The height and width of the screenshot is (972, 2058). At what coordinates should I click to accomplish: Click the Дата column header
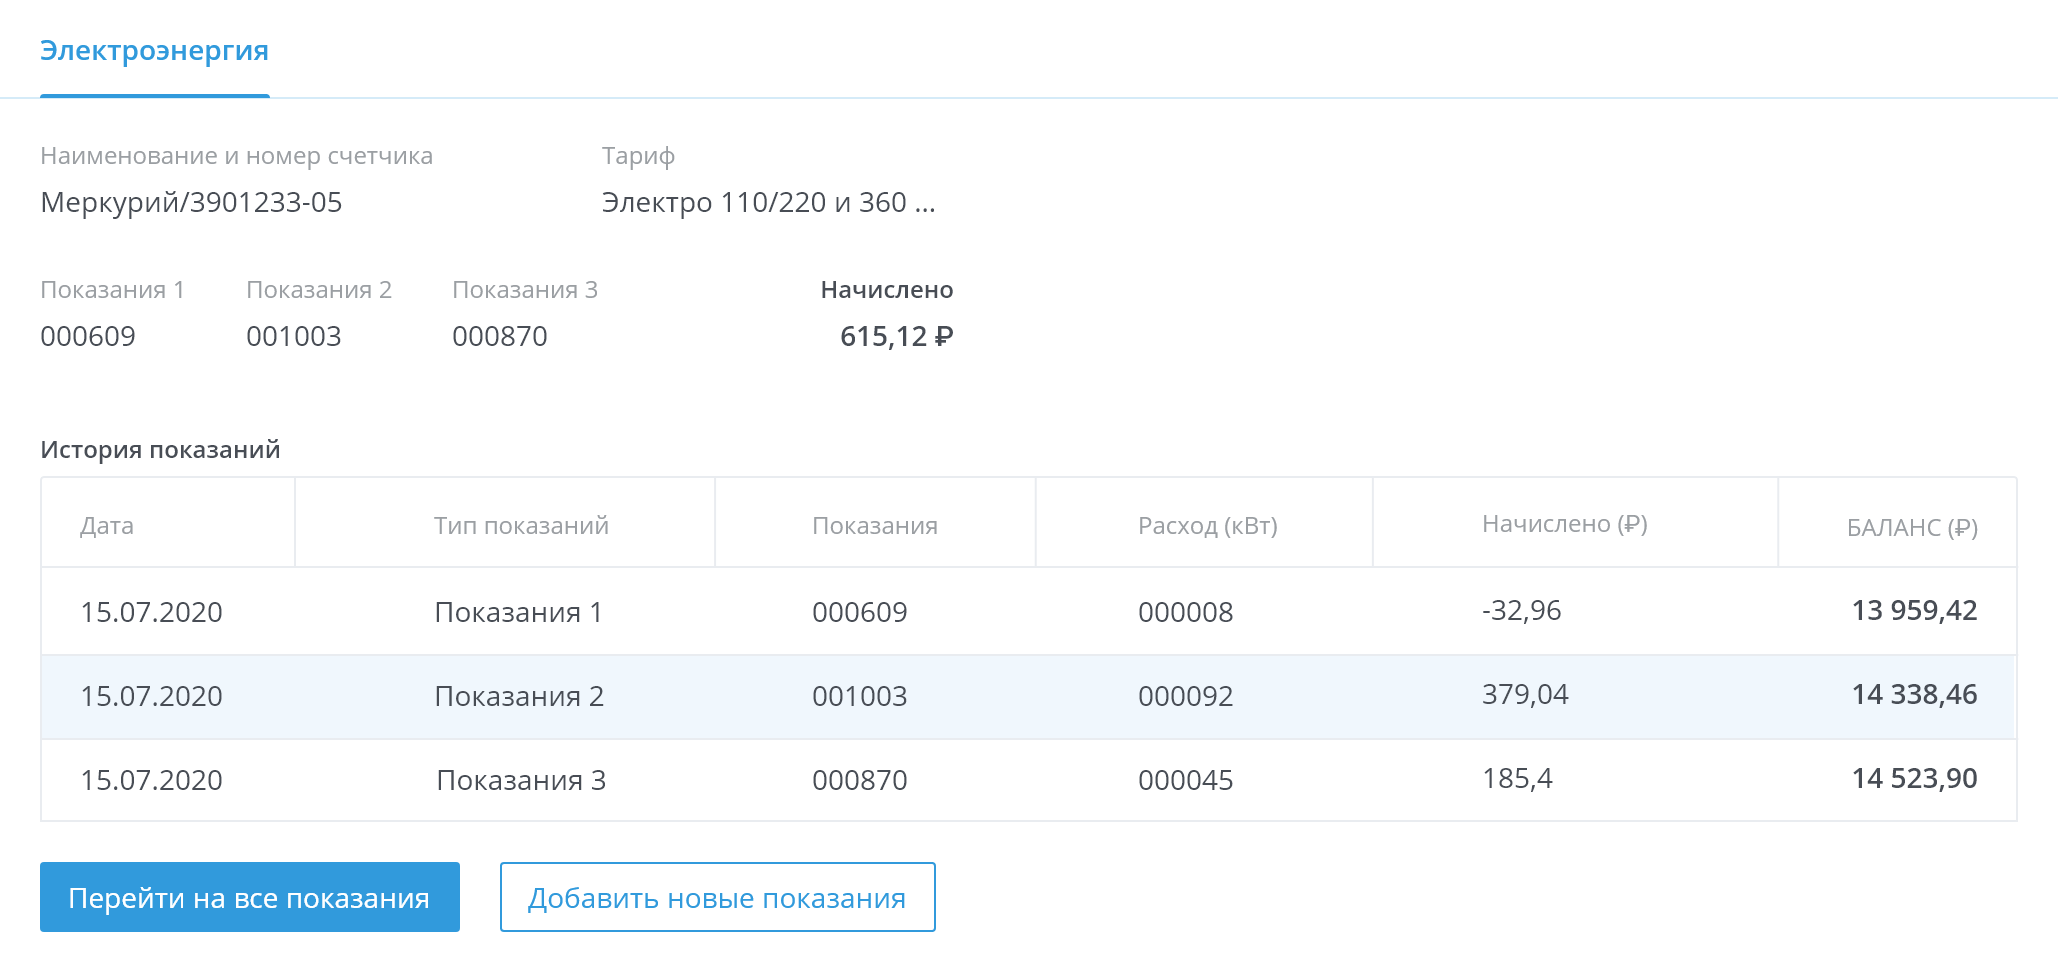(107, 526)
